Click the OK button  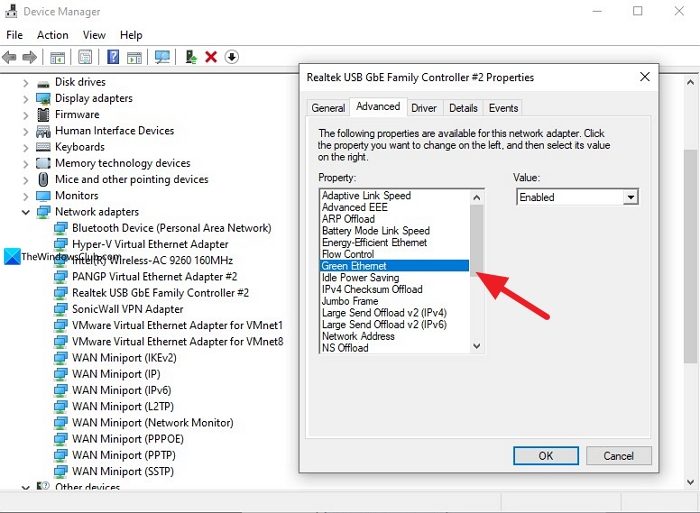[x=546, y=456]
